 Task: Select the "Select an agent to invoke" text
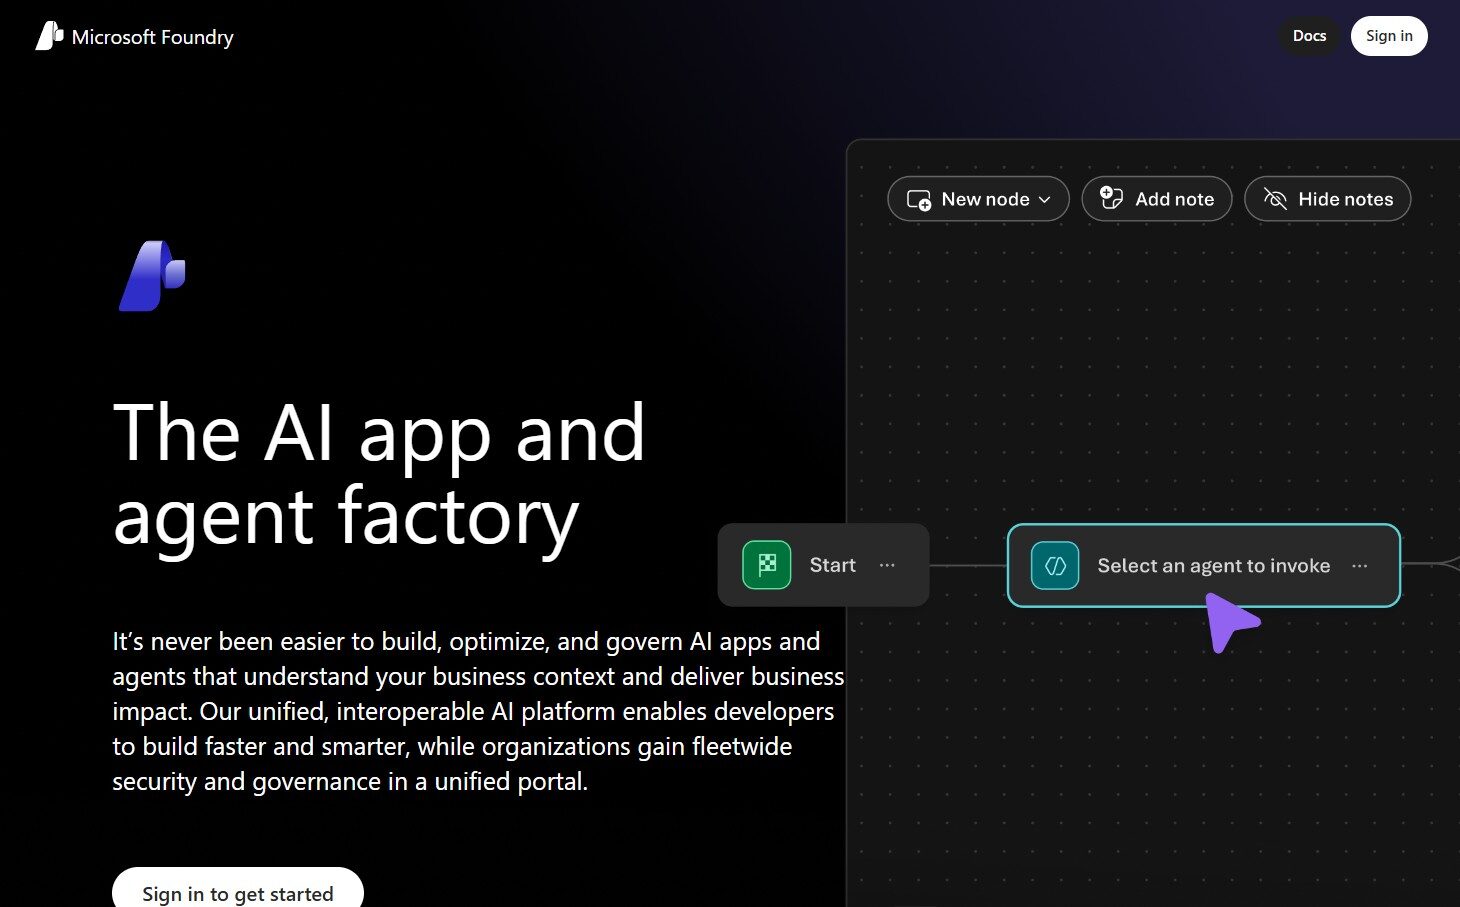1213,566
